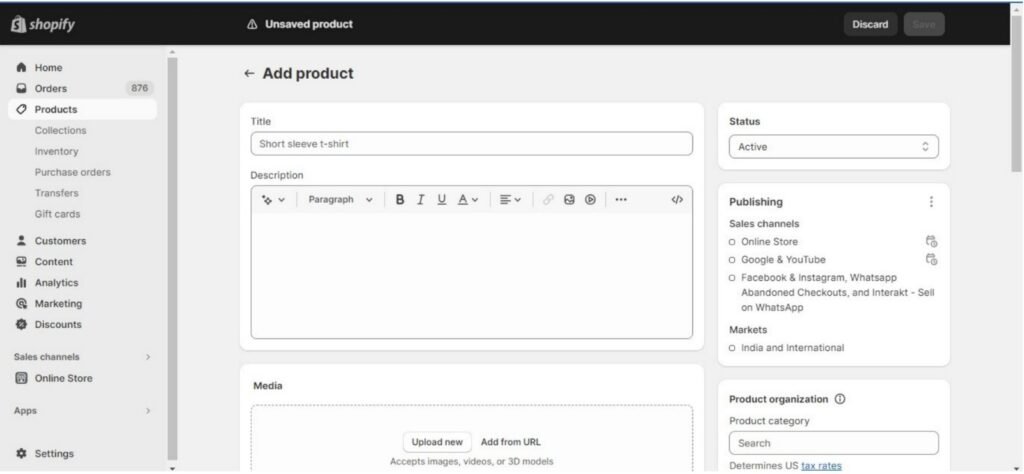The image size is (1024, 474).
Task: Click the sidebar vertical scrollbar
Action: coord(172,258)
